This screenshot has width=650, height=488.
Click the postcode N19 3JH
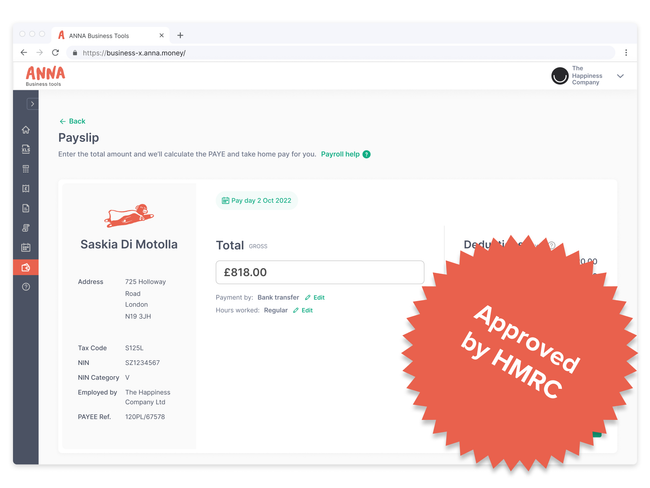(138, 316)
